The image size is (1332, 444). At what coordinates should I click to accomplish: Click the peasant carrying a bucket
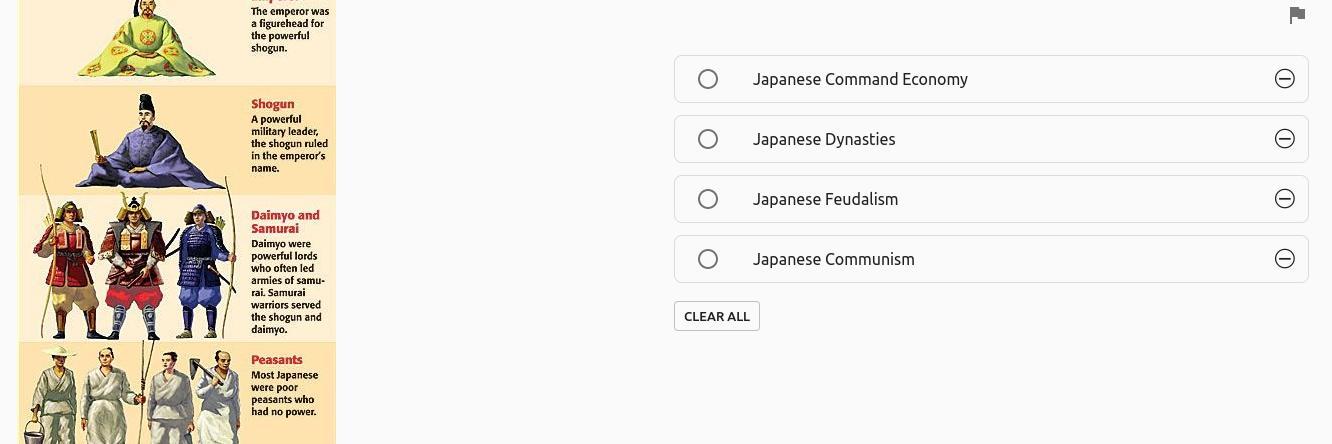coord(50,398)
